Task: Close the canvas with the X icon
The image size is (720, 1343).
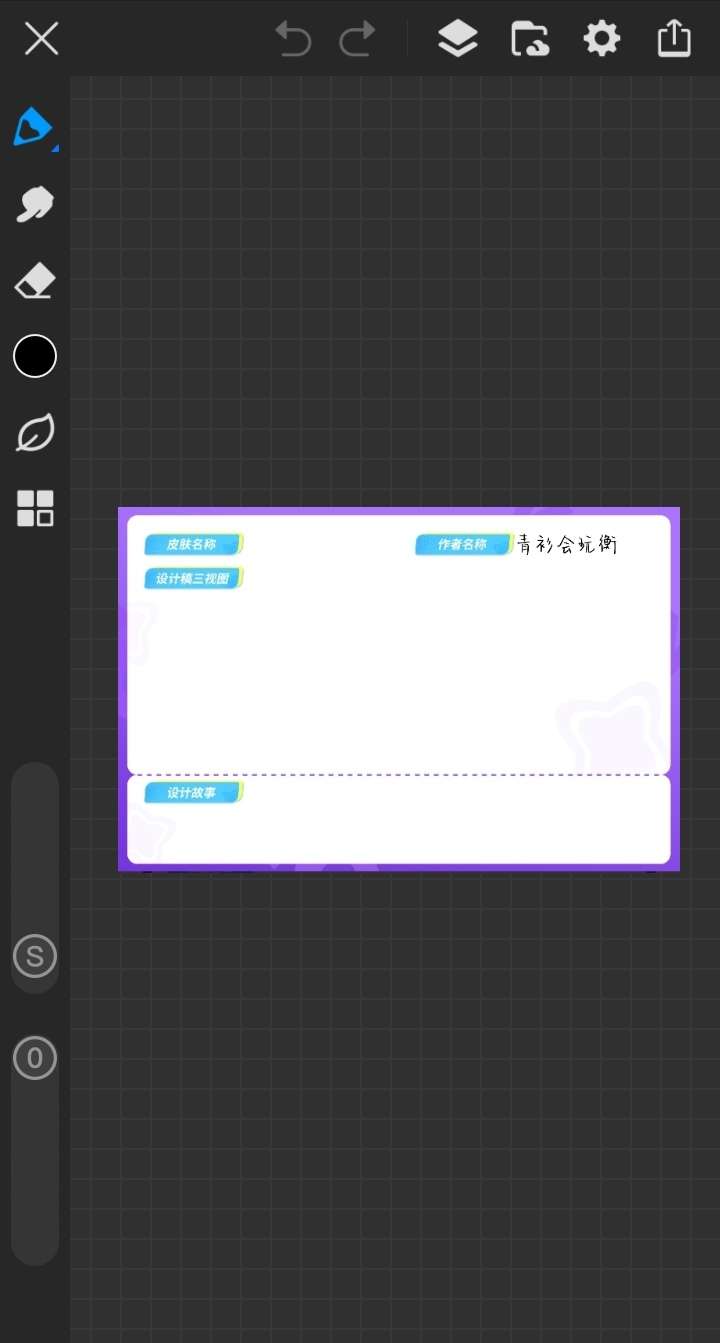Action: point(41,39)
